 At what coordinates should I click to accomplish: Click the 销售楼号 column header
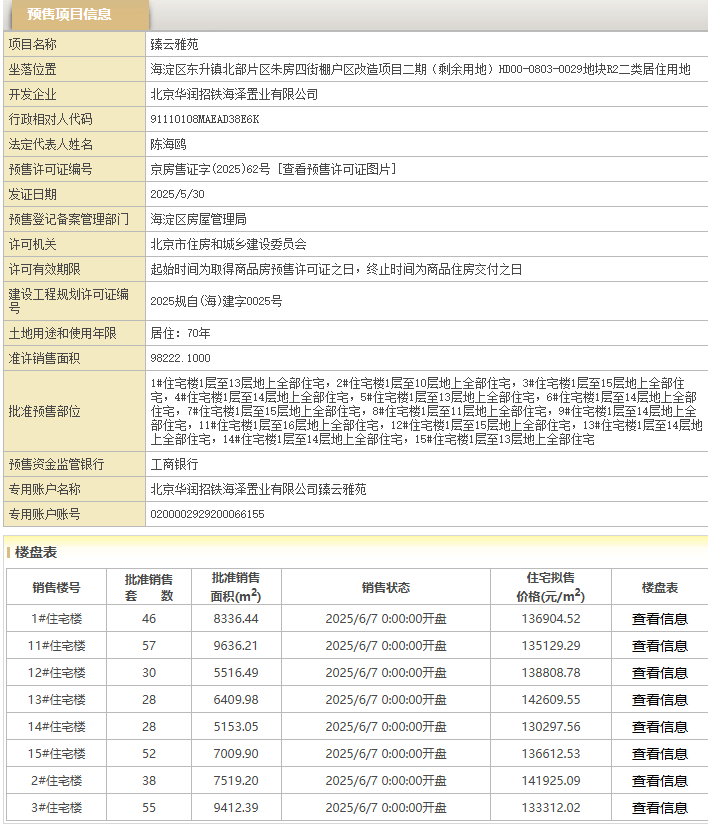56,587
